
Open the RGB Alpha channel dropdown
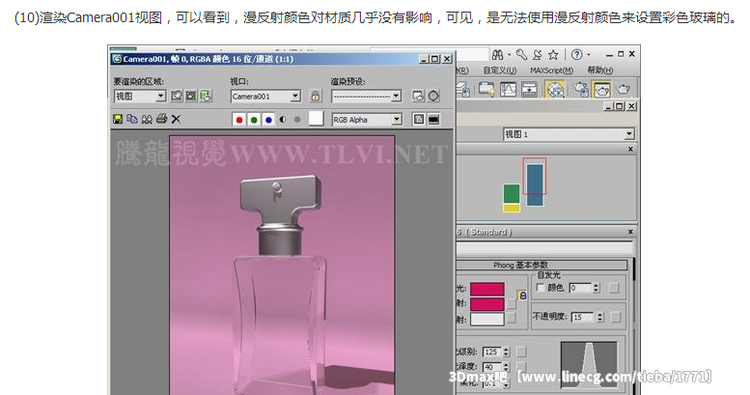pyautogui.click(x=367, y=120)
